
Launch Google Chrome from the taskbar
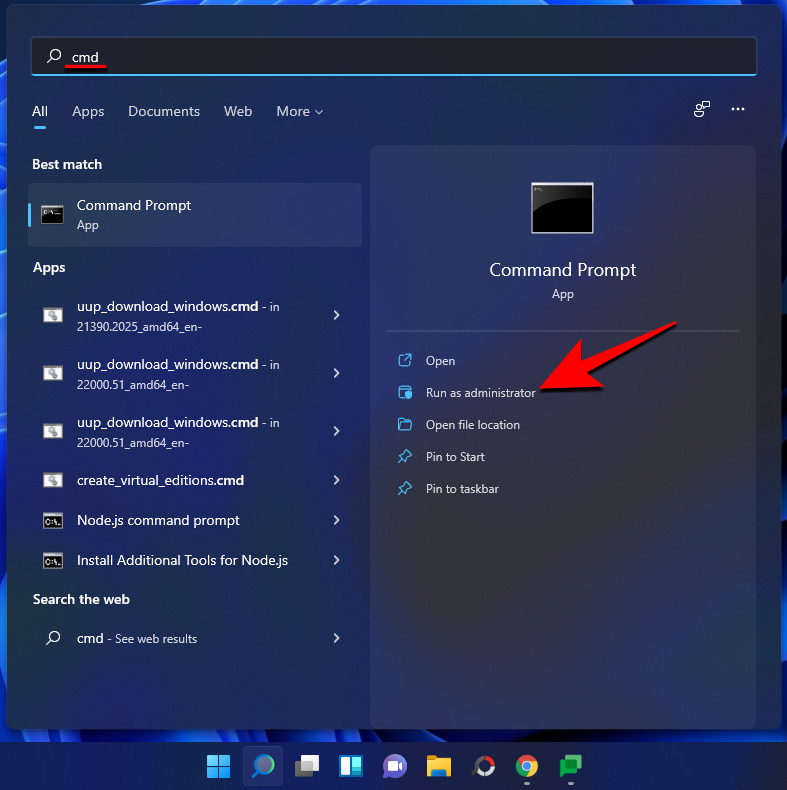[526, 766]
